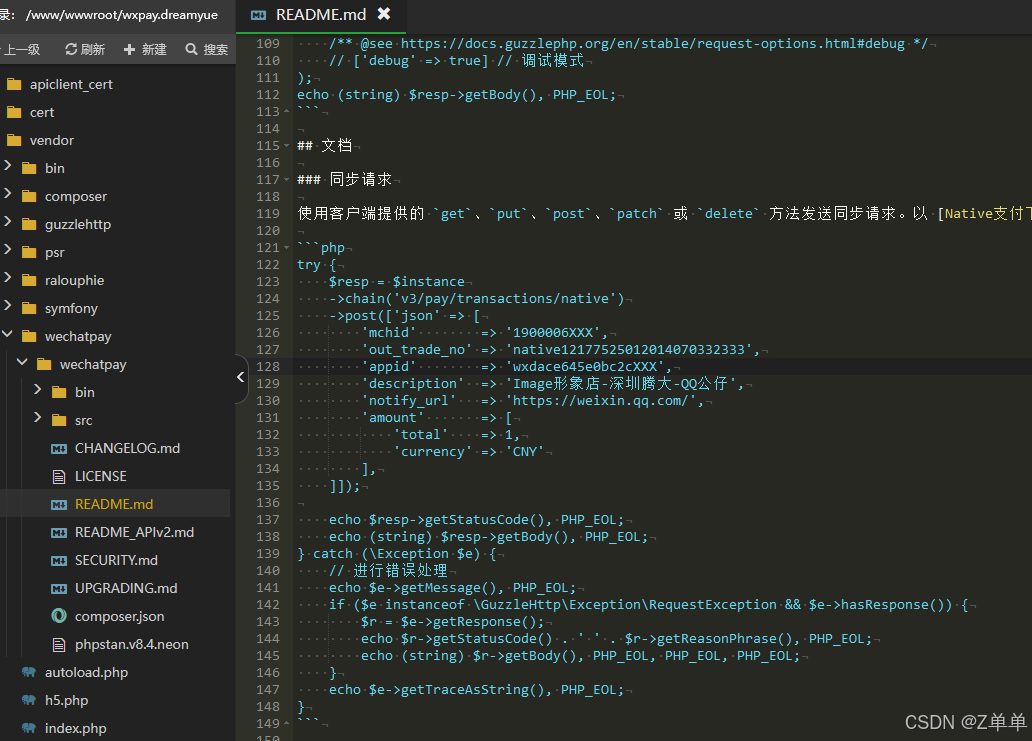This screenshot has height=741, width=1032.
Task: Click the README_APIv2.md markdown file icon
Action: (x=59, y=532)
